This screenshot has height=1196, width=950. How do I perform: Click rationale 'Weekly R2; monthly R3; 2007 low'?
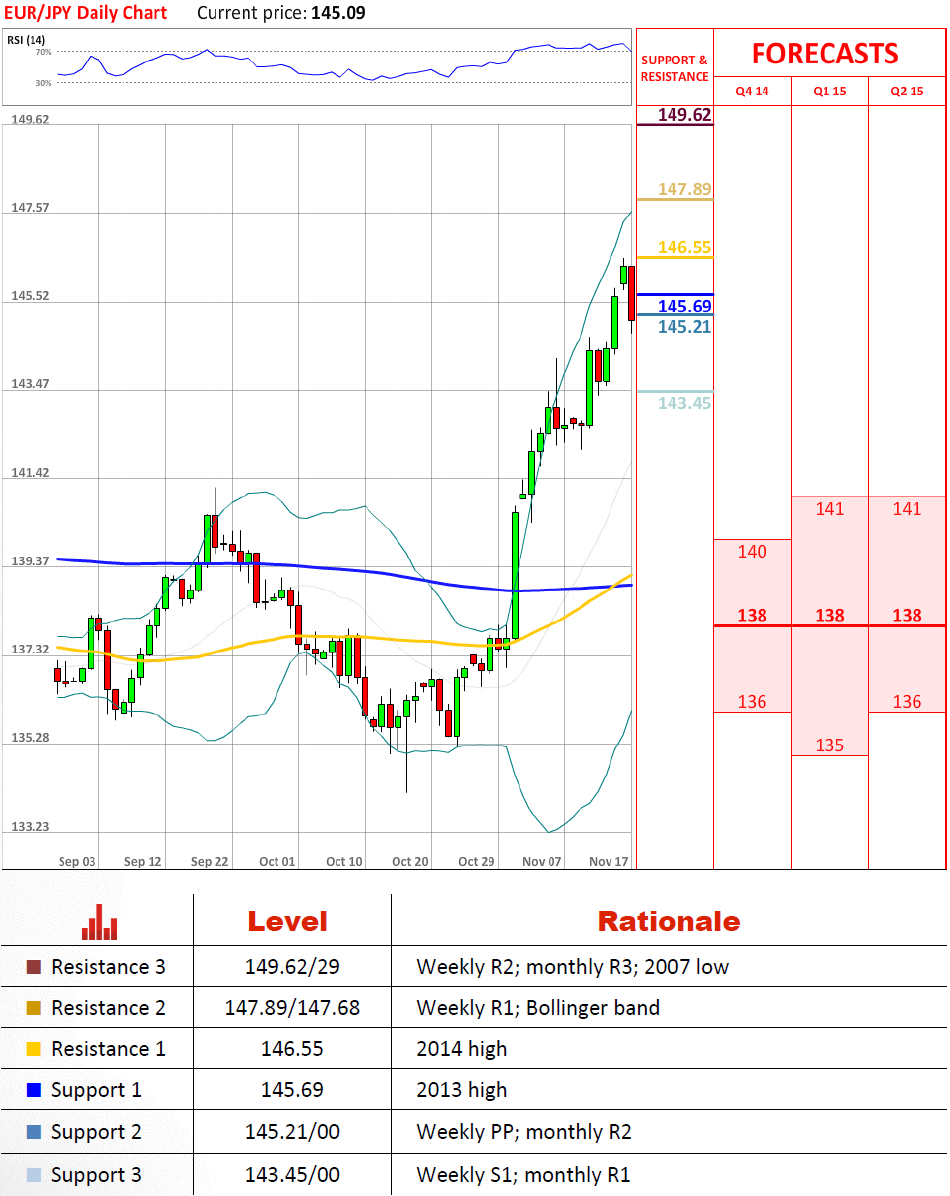pyautogui.click(x=572, y=967)
